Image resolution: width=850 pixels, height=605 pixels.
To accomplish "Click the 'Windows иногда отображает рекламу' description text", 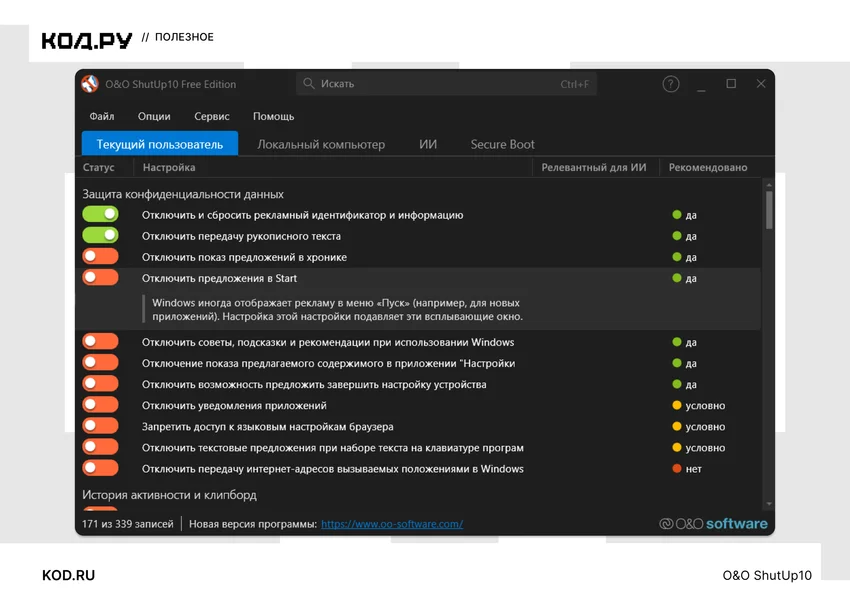I will 337,310.
